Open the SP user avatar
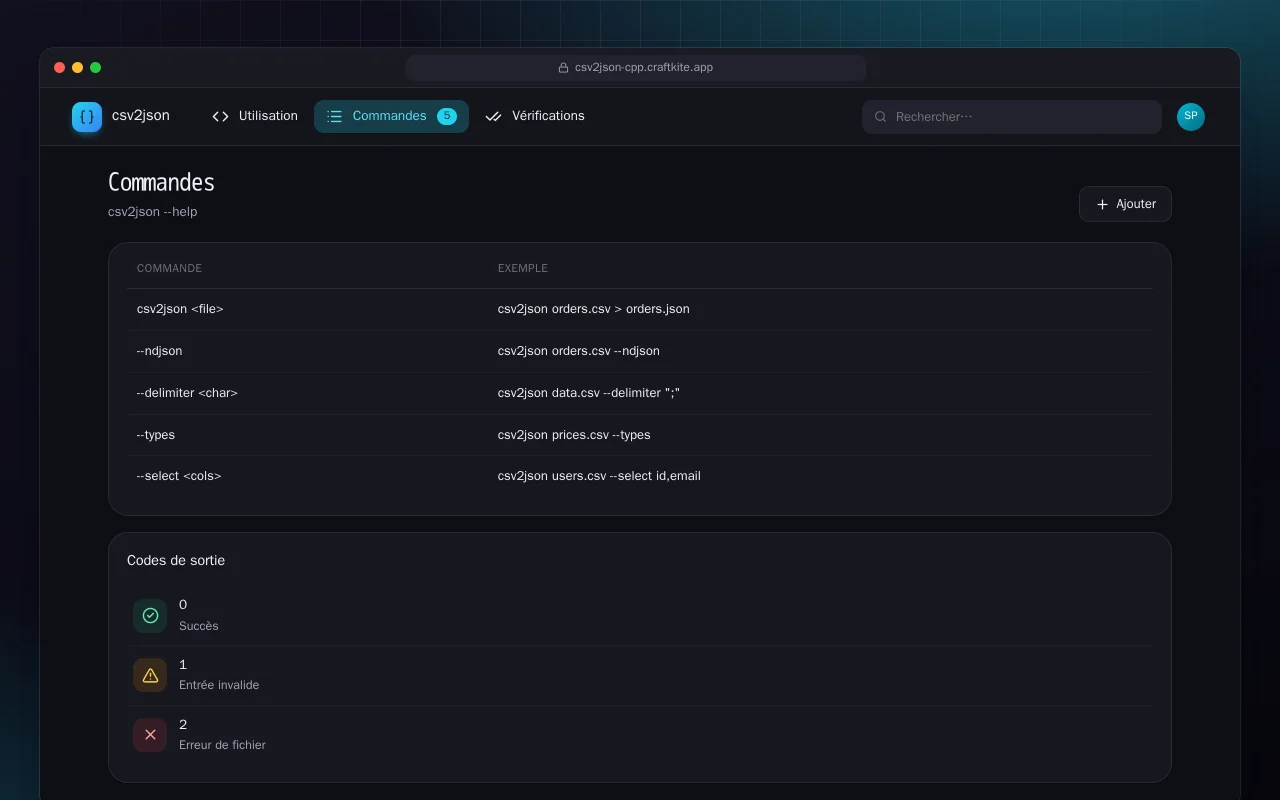Screen dimensions: 1280x800 [x=1191, y=117]
